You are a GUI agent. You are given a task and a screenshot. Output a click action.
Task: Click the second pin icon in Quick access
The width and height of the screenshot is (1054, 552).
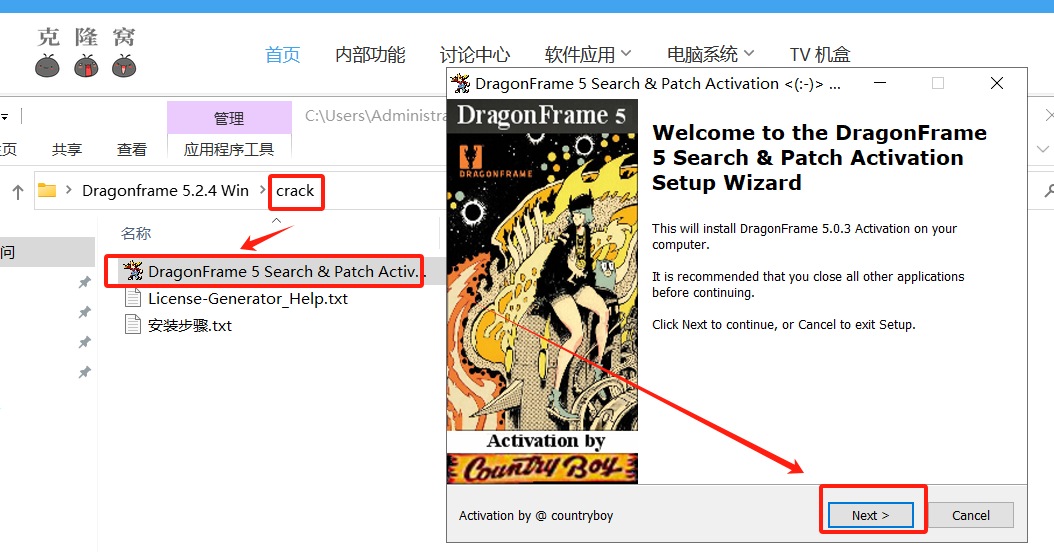(84, 312)
